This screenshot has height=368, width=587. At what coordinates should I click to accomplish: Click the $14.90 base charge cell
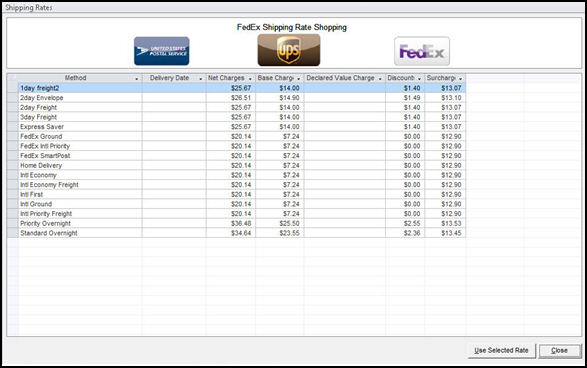click(x=280, y=98)
